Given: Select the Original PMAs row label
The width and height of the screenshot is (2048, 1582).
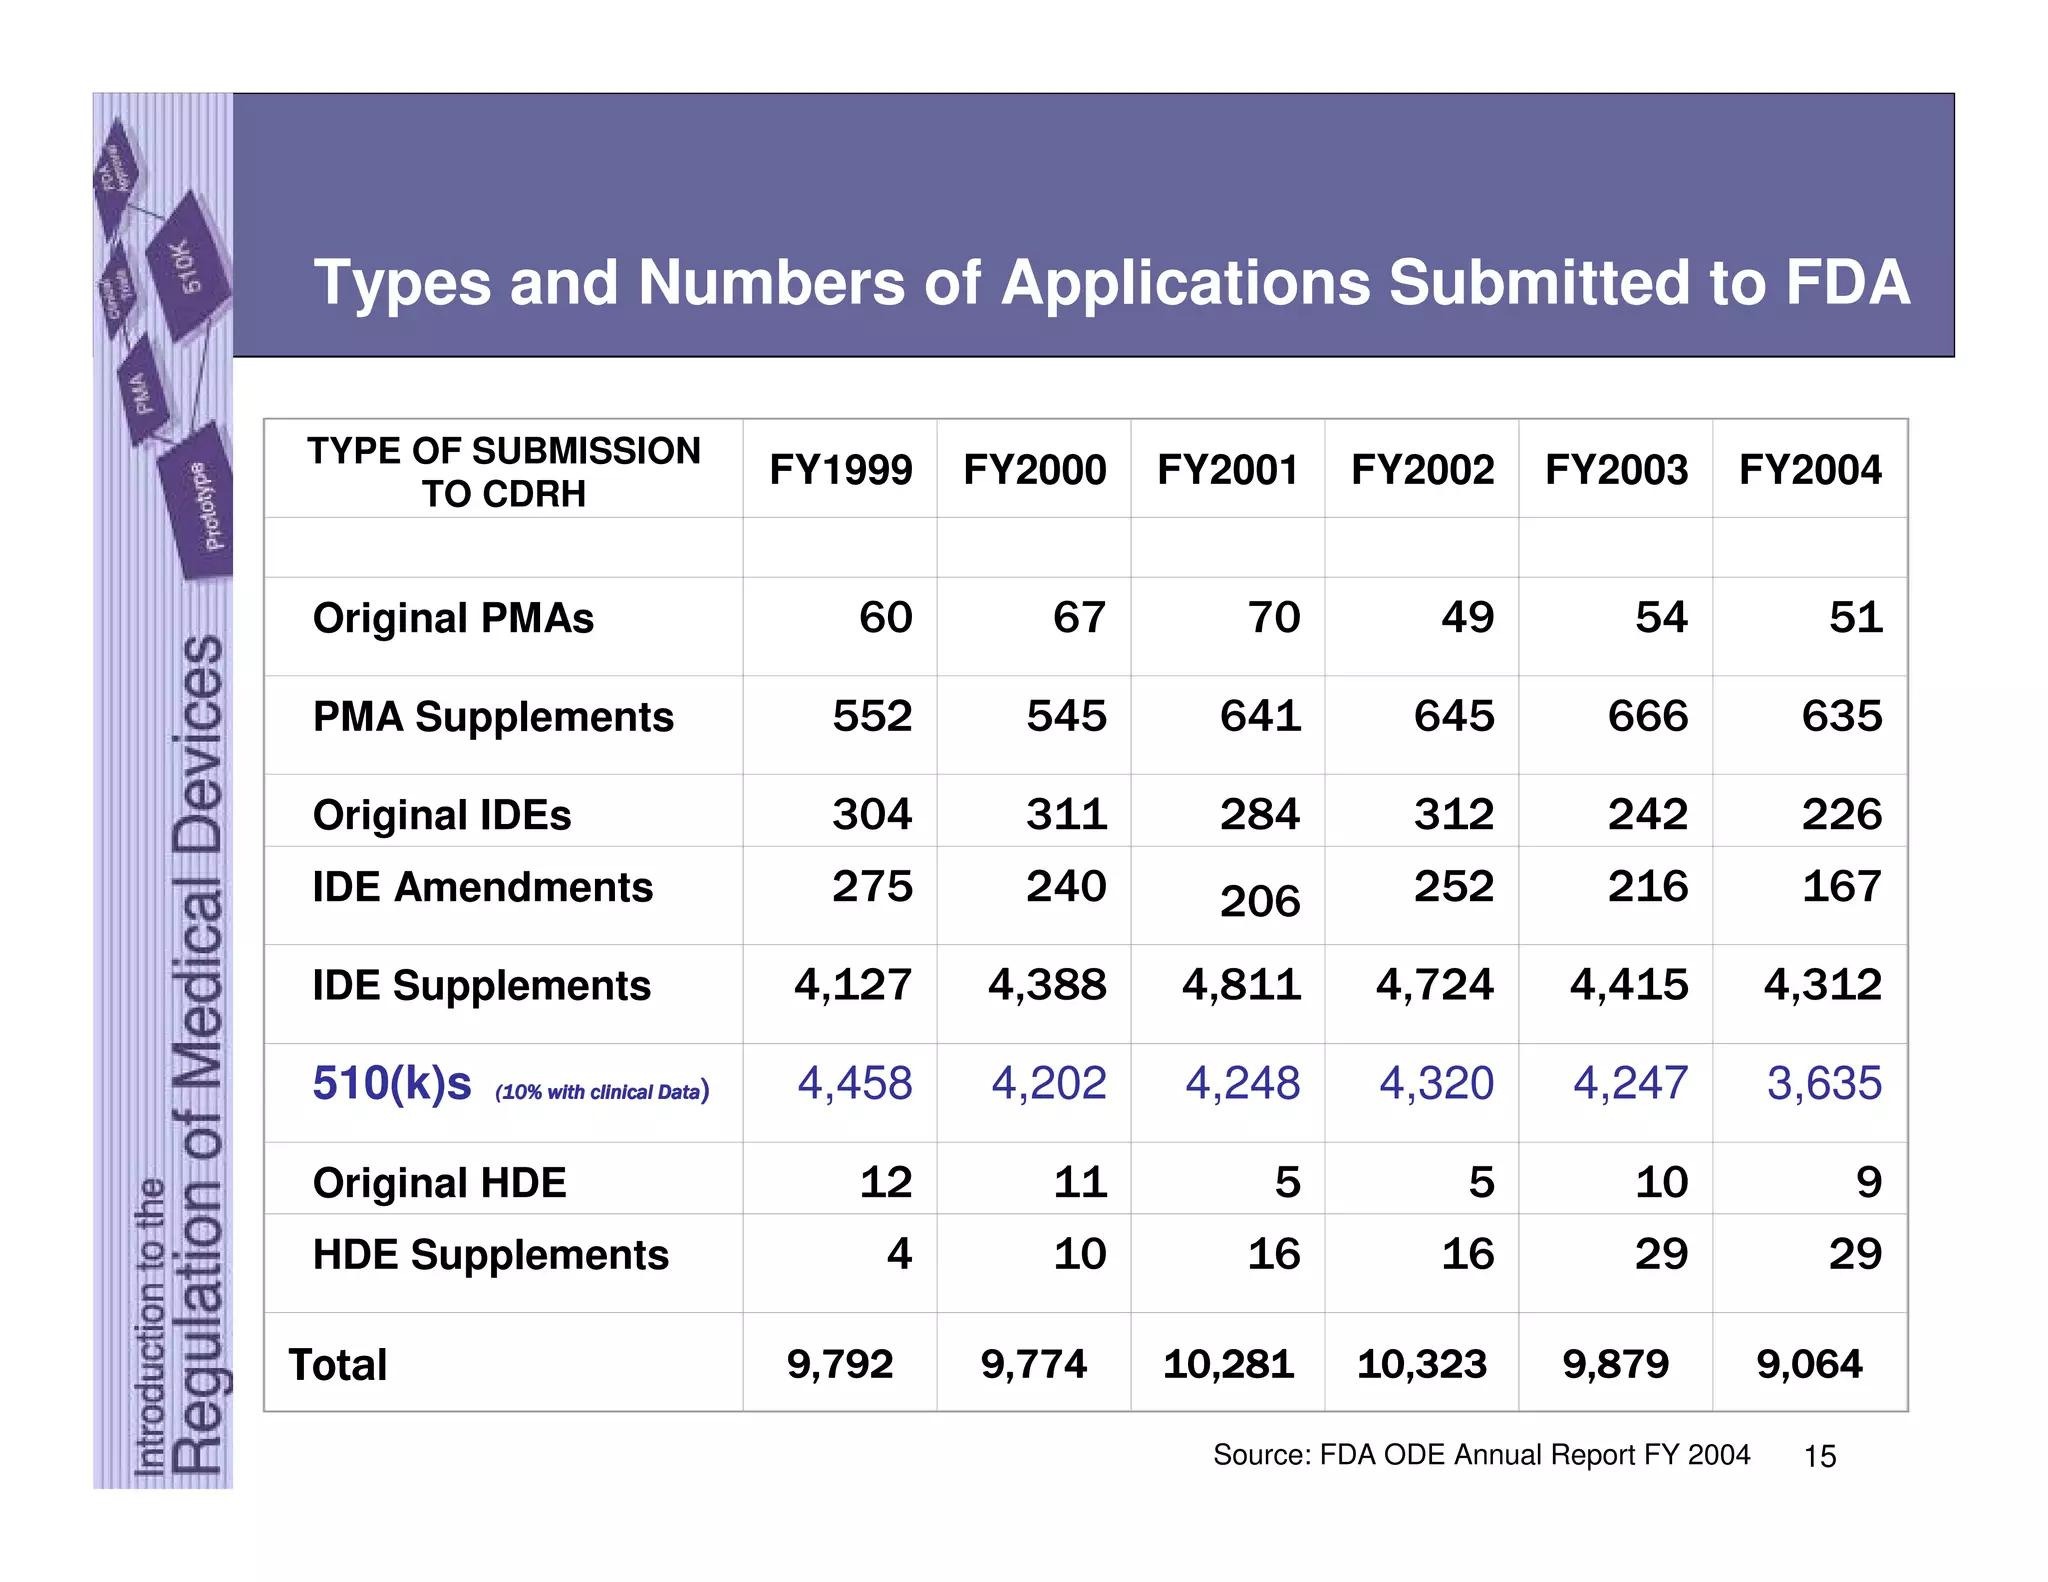Looking at the screenshot, I should click(453, 618).
